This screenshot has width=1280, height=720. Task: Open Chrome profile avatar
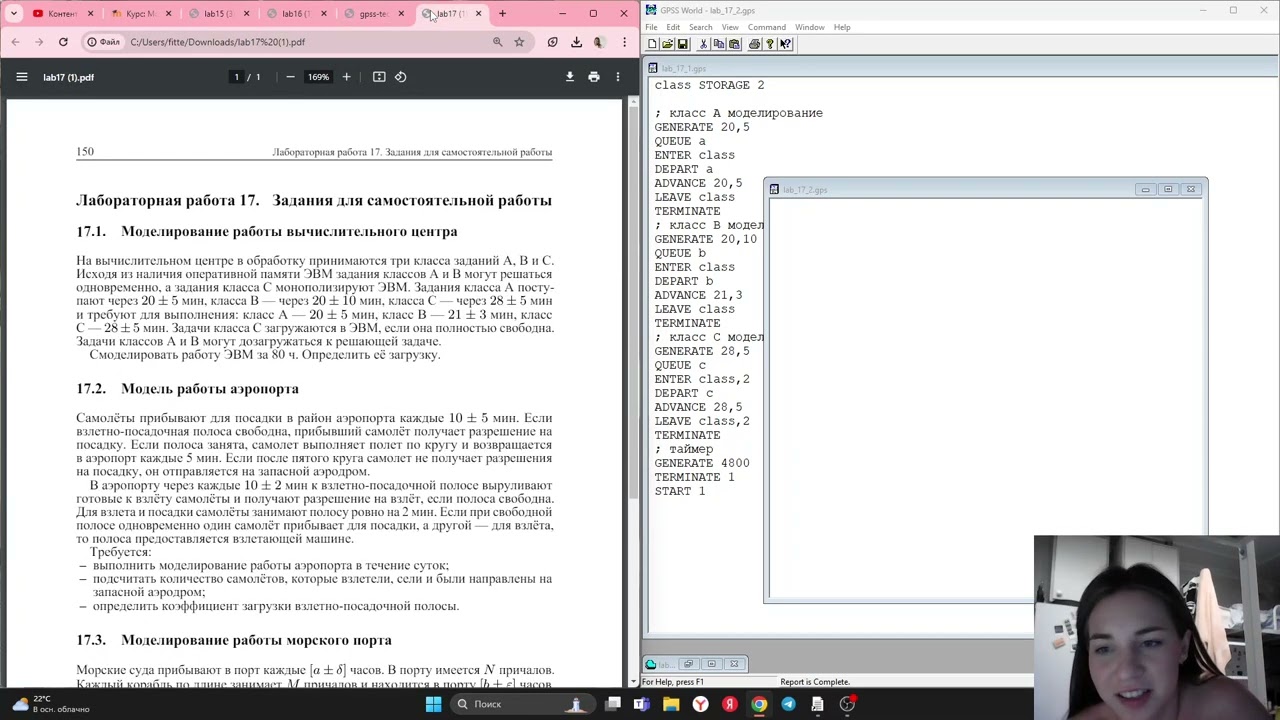tap(599, 42)
